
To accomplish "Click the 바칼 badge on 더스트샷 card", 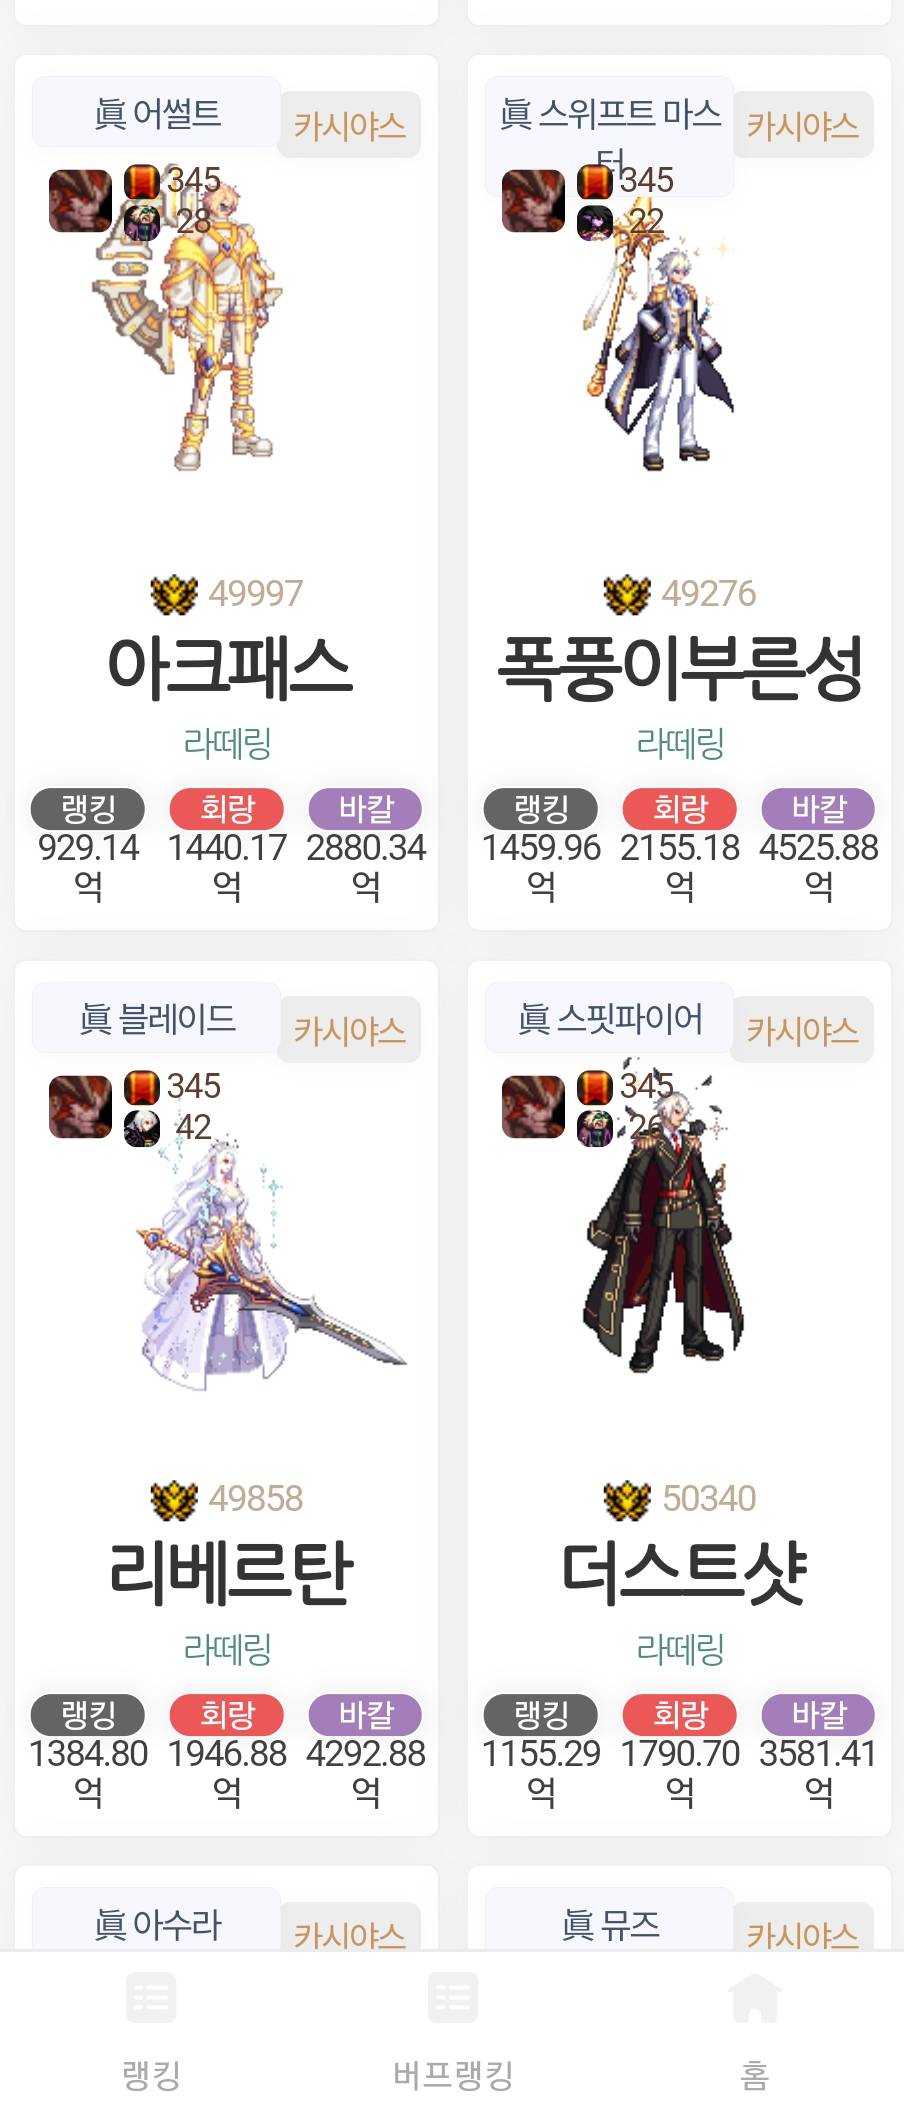I will coord(818,1714).
